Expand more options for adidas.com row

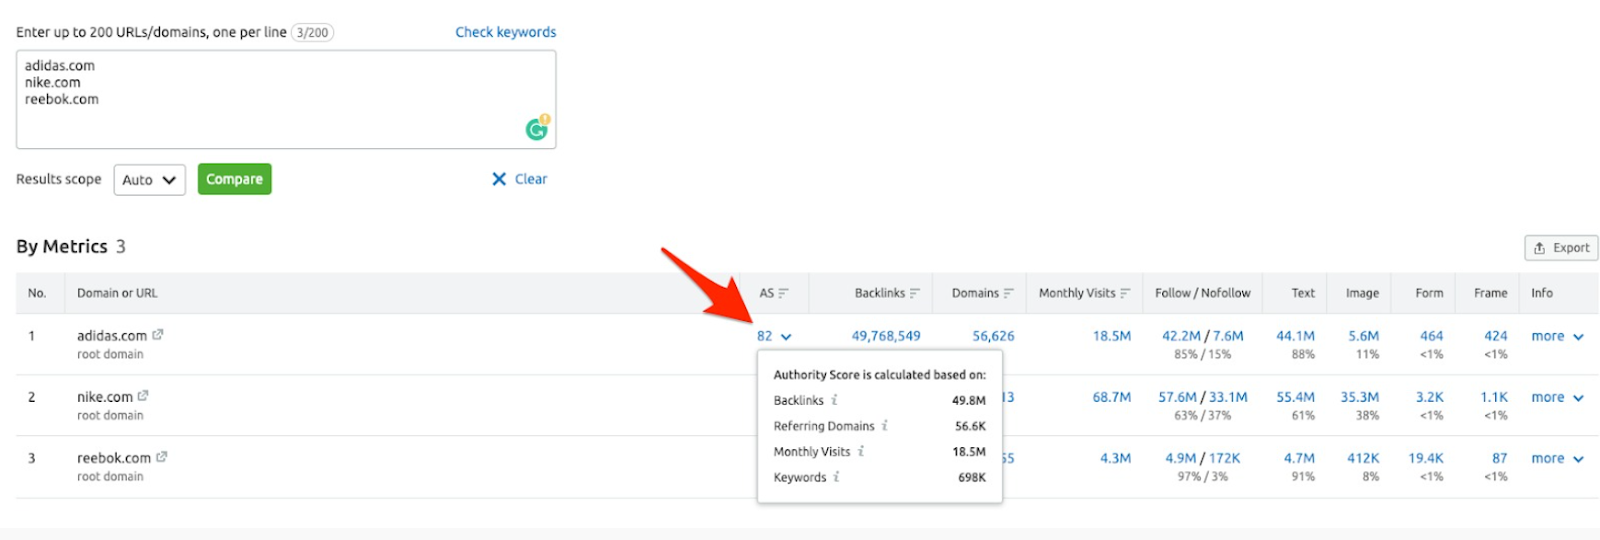coord(1557,337)
